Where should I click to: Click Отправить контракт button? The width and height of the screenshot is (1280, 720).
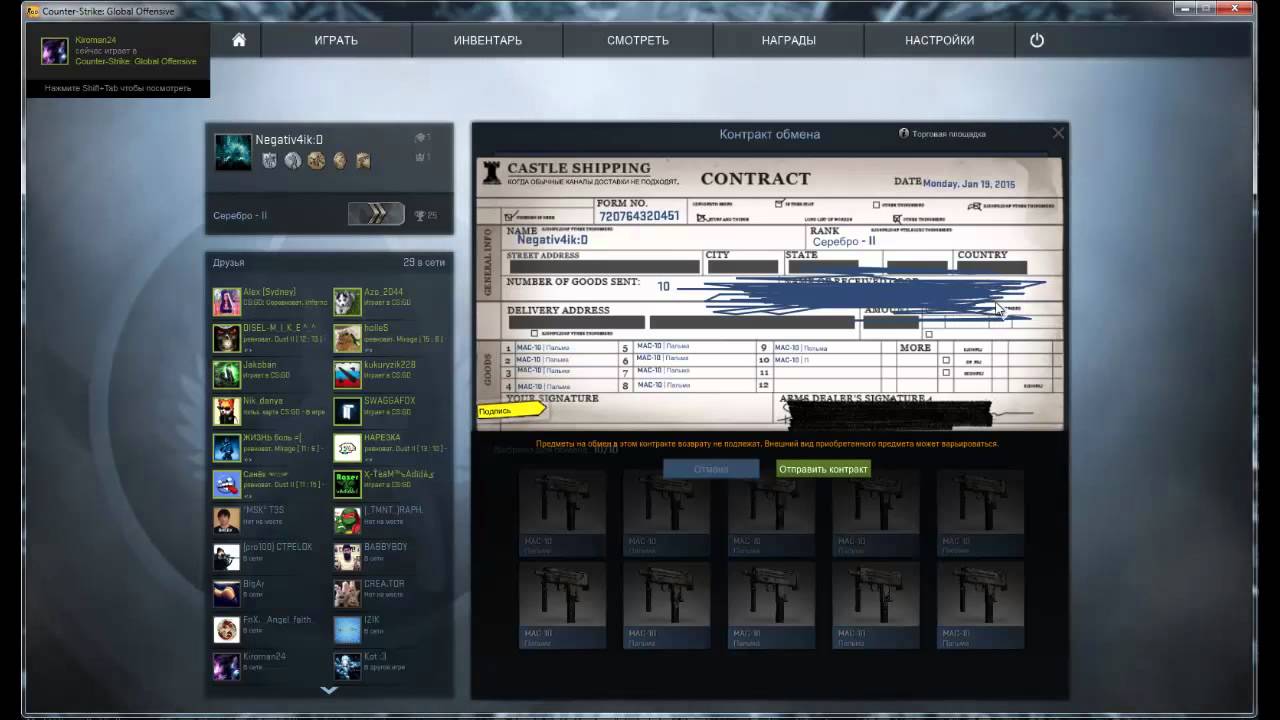[823, 469]
